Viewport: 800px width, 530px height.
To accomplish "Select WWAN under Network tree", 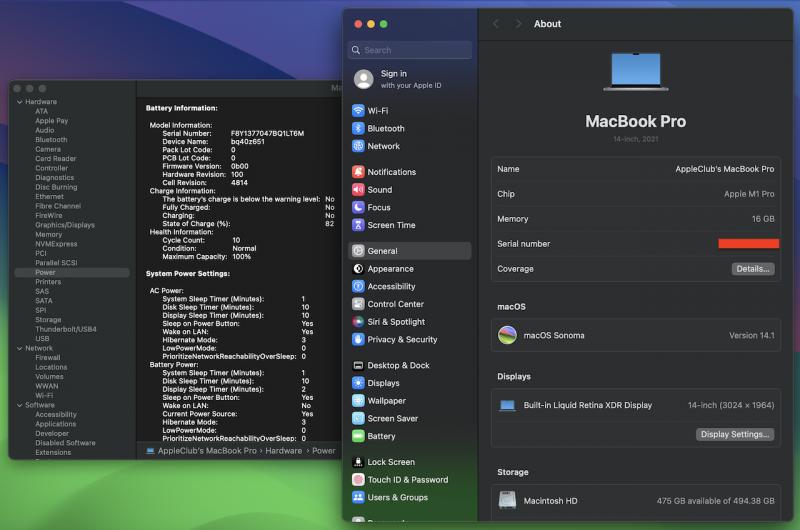I will coord(46,386).
